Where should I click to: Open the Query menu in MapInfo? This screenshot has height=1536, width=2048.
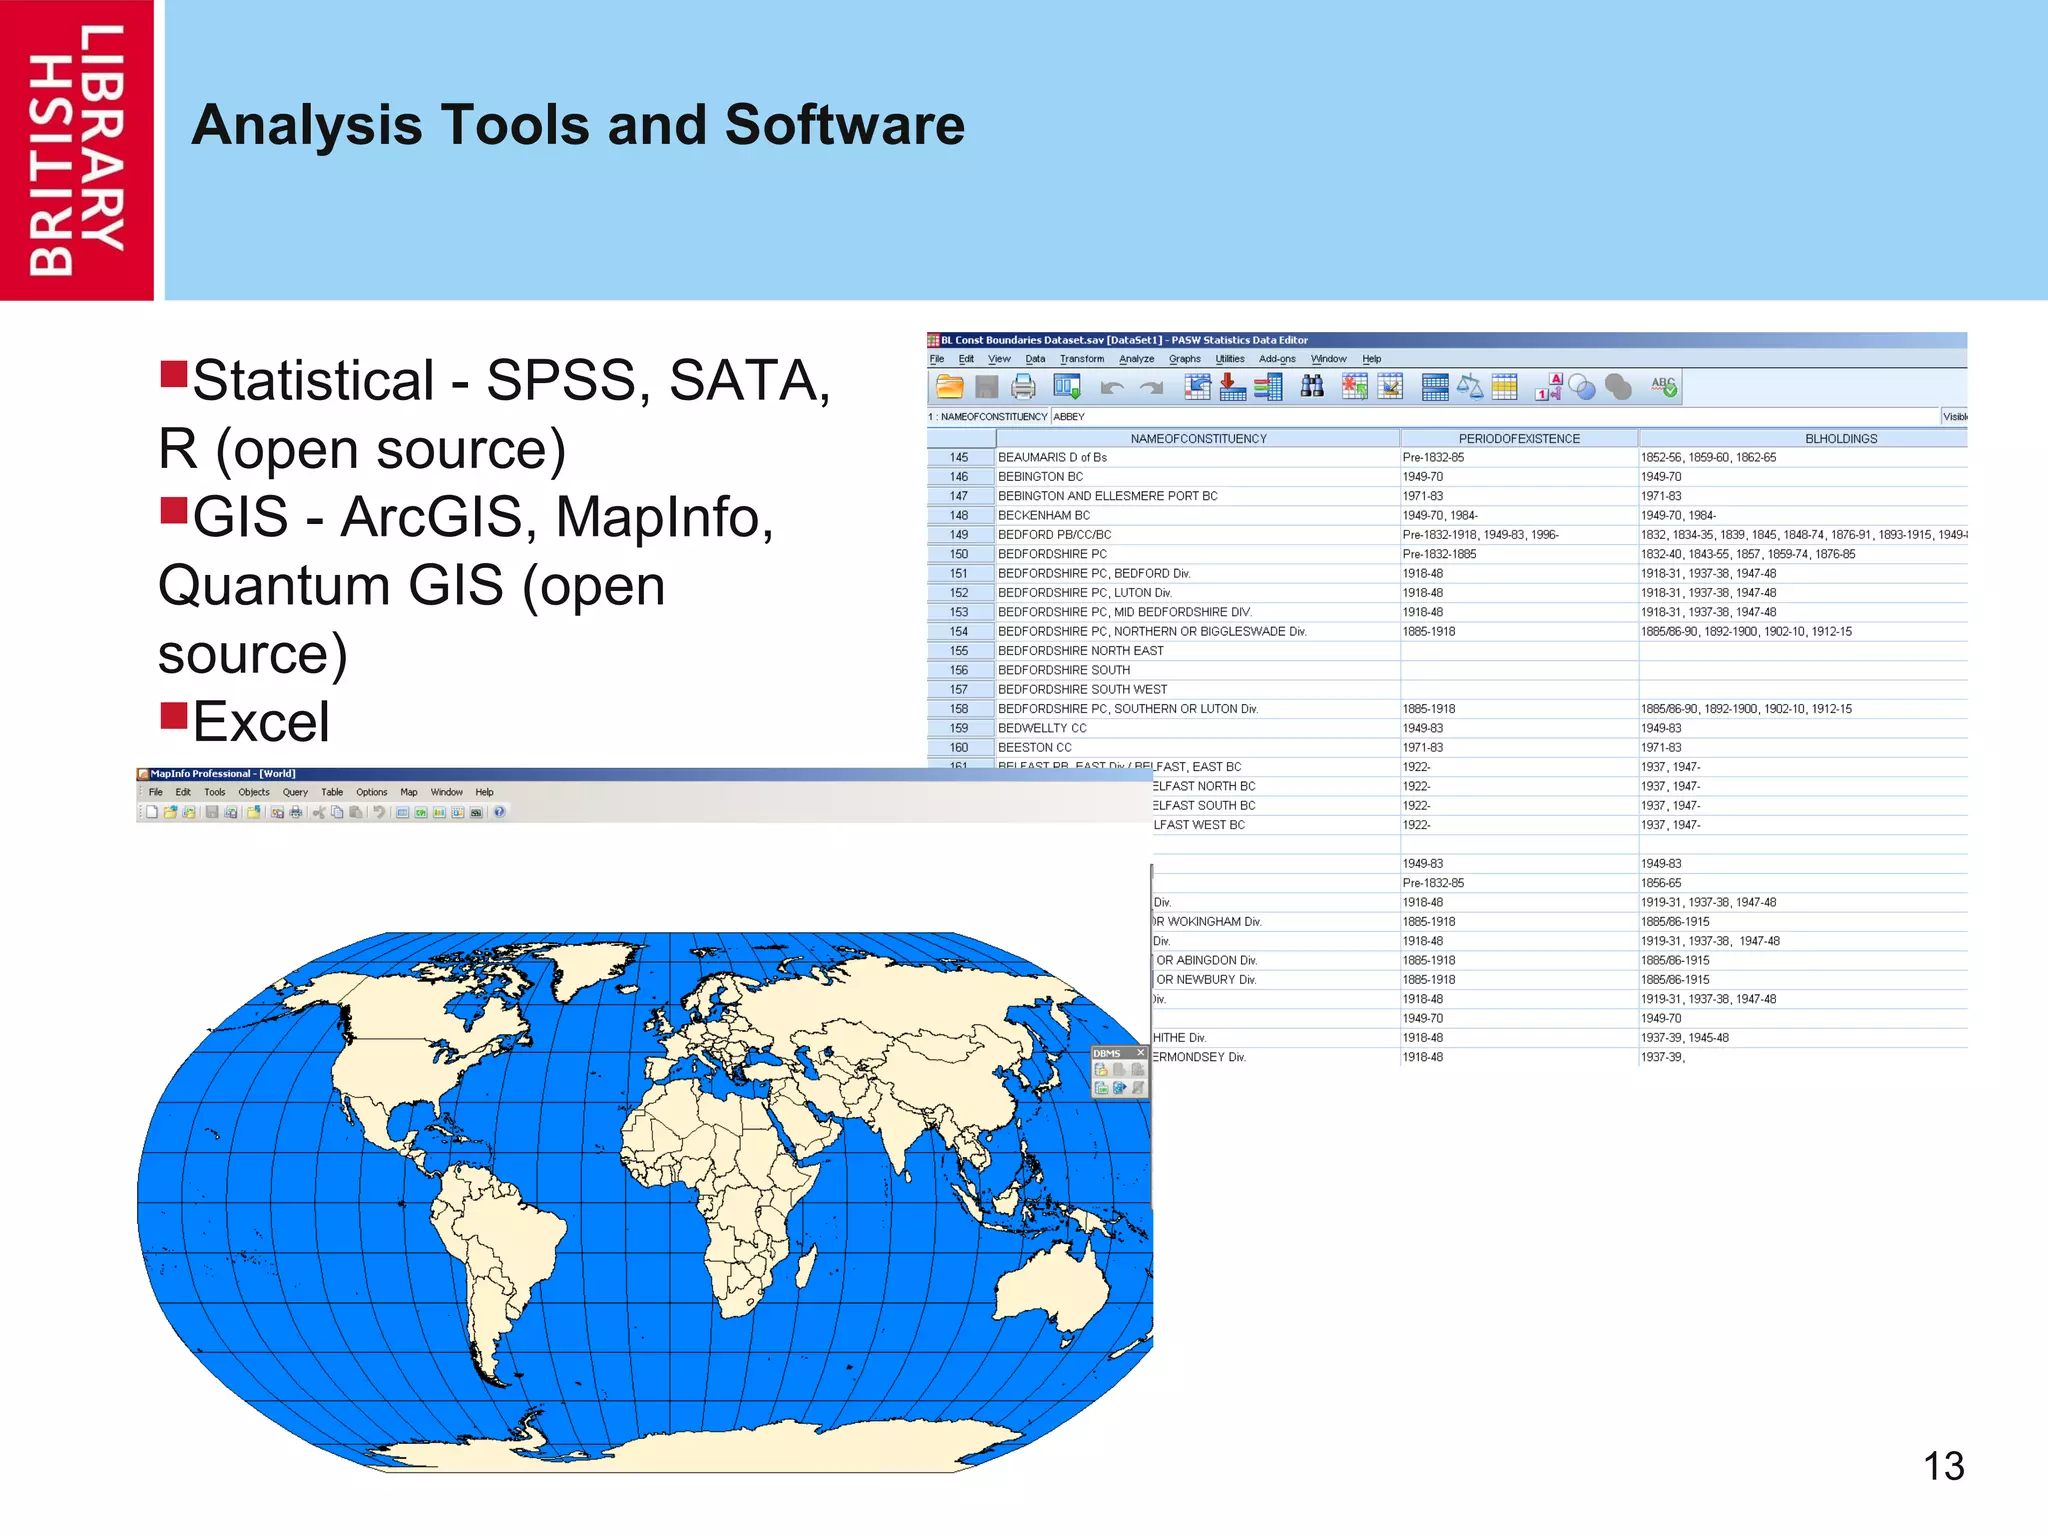pos(295,792)
